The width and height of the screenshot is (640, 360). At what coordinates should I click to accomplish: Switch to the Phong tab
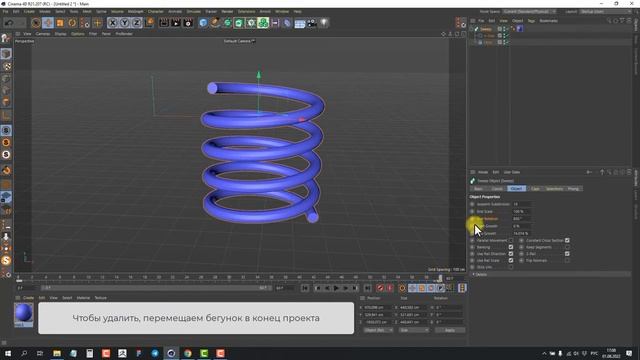pos(573,189)
